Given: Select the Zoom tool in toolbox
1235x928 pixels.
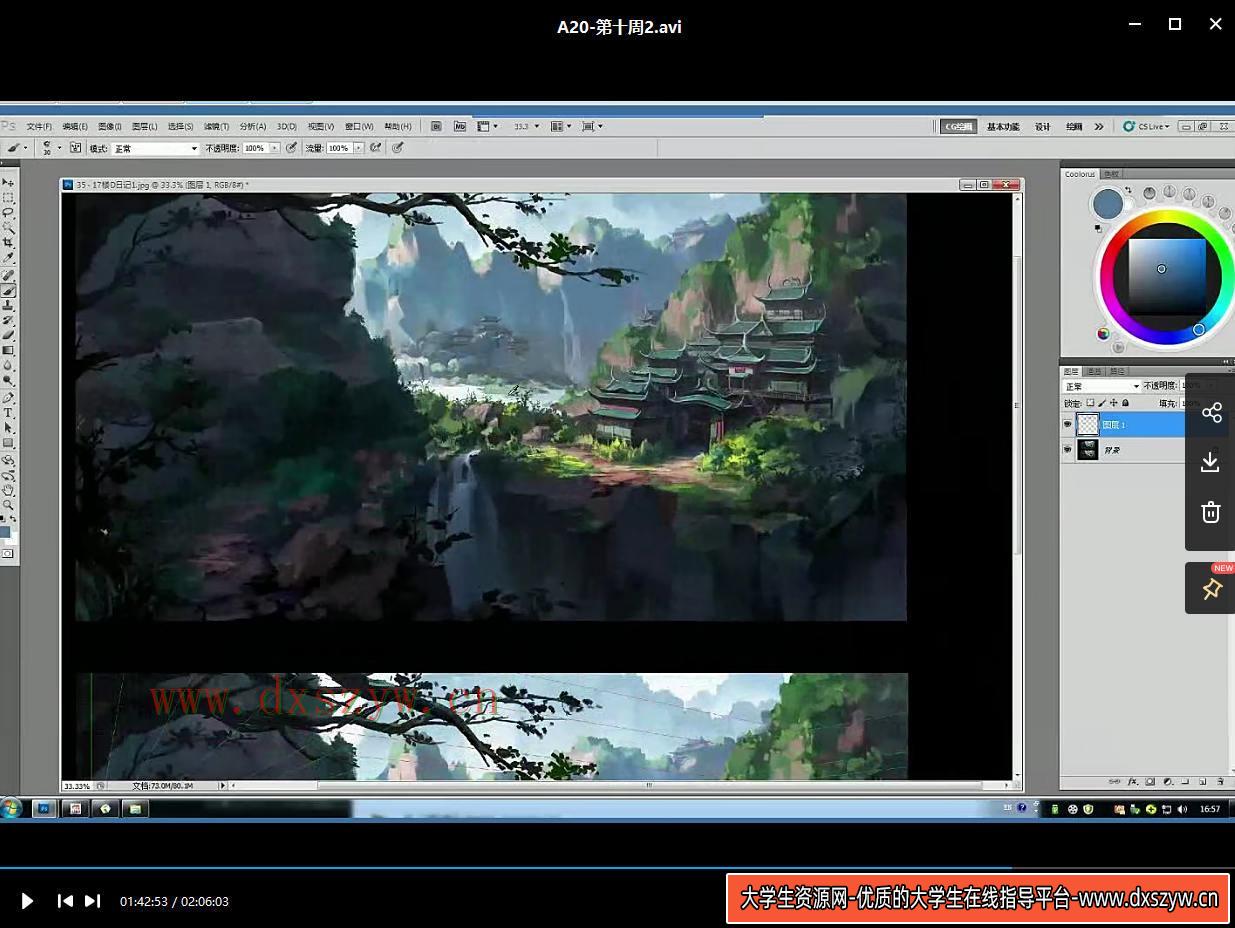Looking at the screenshot, I should [8, 504].
